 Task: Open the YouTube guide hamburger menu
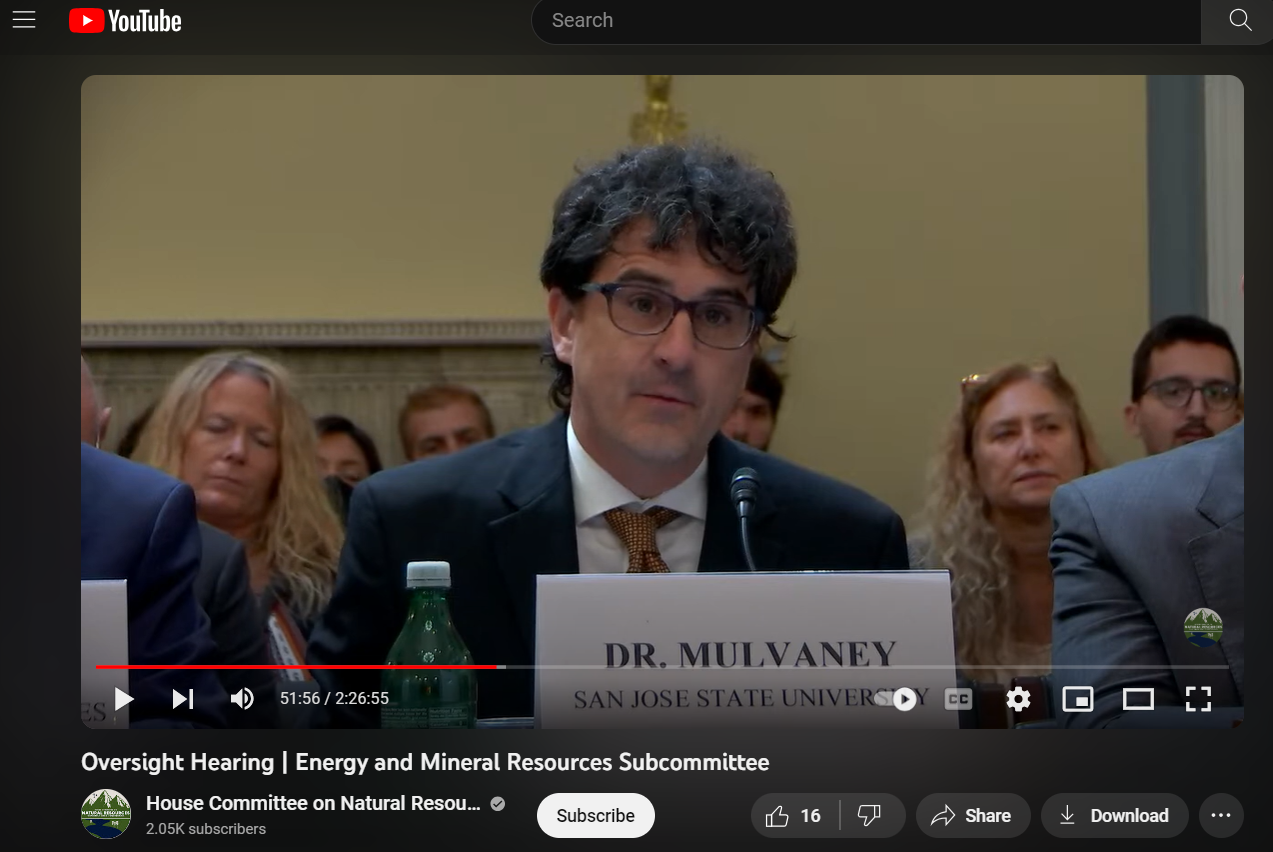pyautogui.click(x=24, y=20)
